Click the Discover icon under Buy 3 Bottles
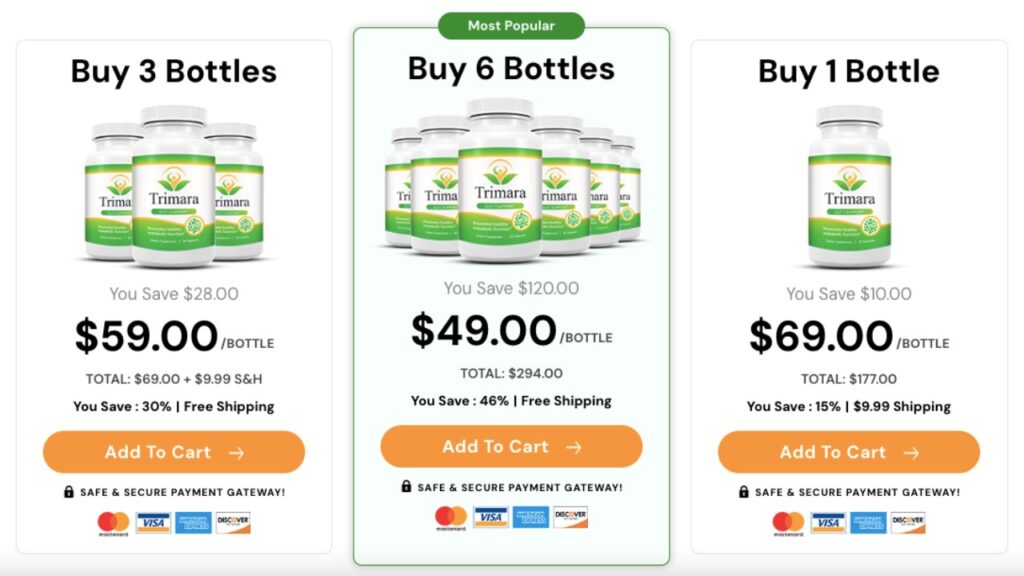 pos(231,521)
